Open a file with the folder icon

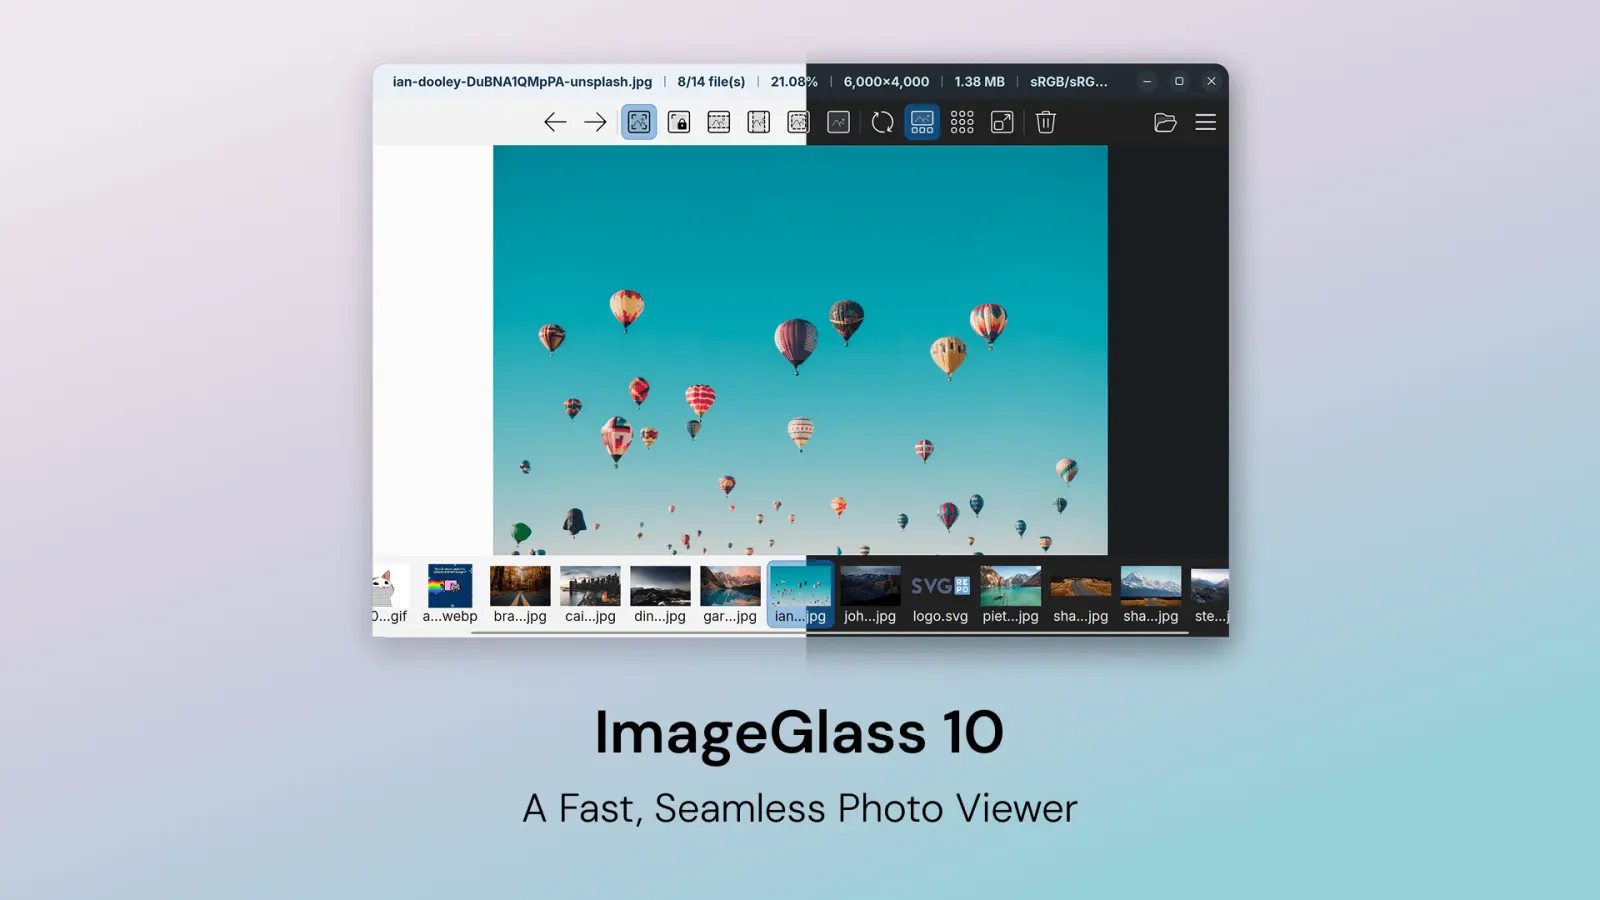(x=1165, y=122)
